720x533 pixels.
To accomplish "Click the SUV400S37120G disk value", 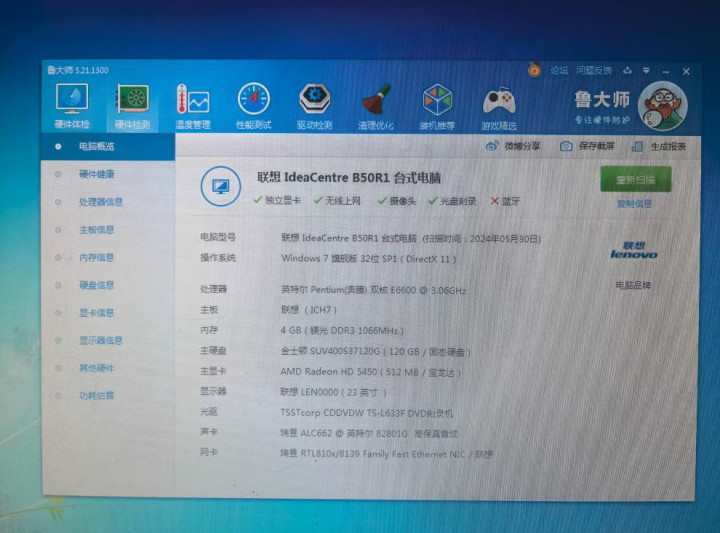I will pyautogui.click(x=376, y=352).
